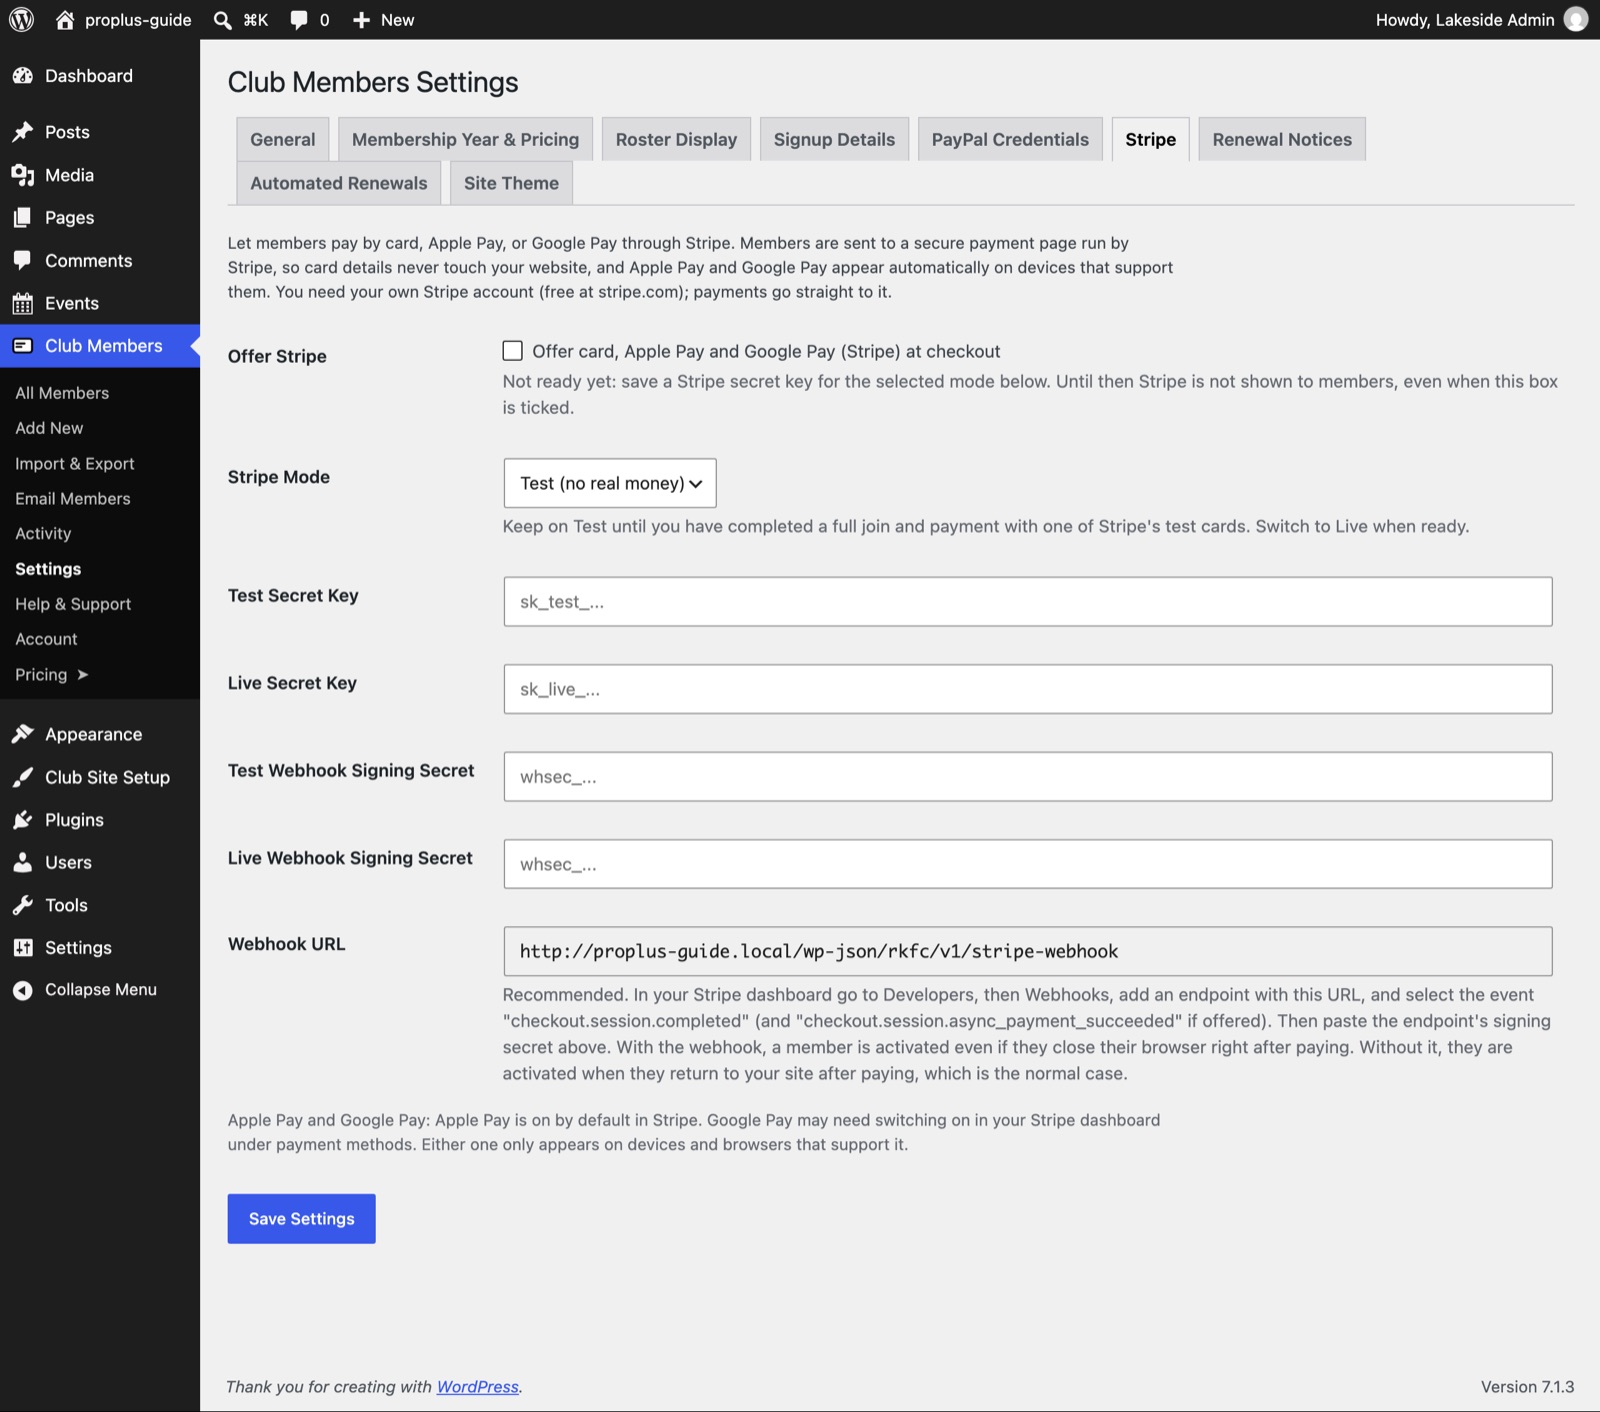Open the Signup Details tab
Image resolution: width=1600 pixels, height=1412 pixels.
(x=834, y=139)
